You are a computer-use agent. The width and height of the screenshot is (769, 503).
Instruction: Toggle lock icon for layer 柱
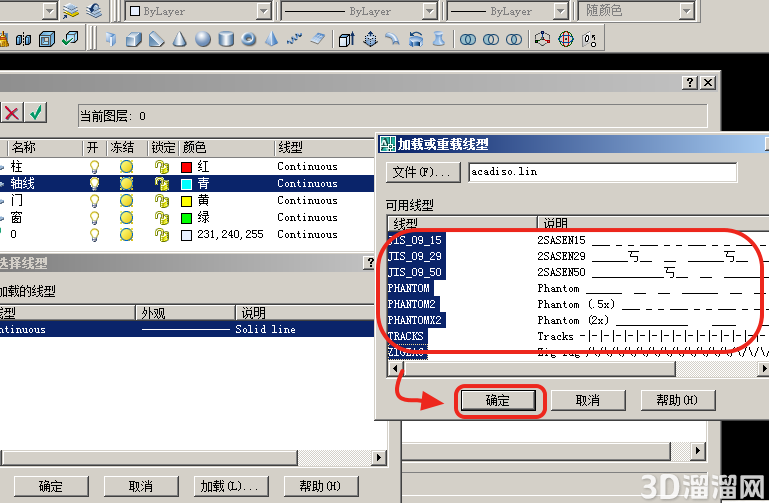pos(161,167)
